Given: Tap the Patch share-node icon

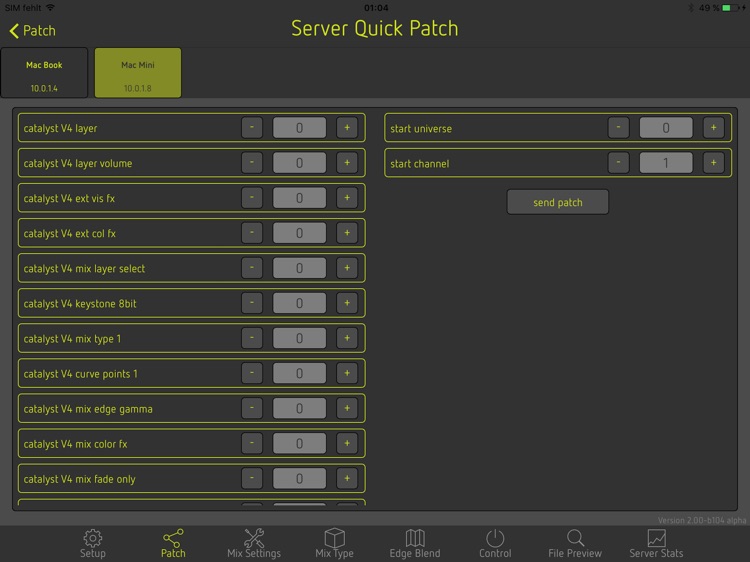Looking at the screenshot, I should [x=173, y=538].
